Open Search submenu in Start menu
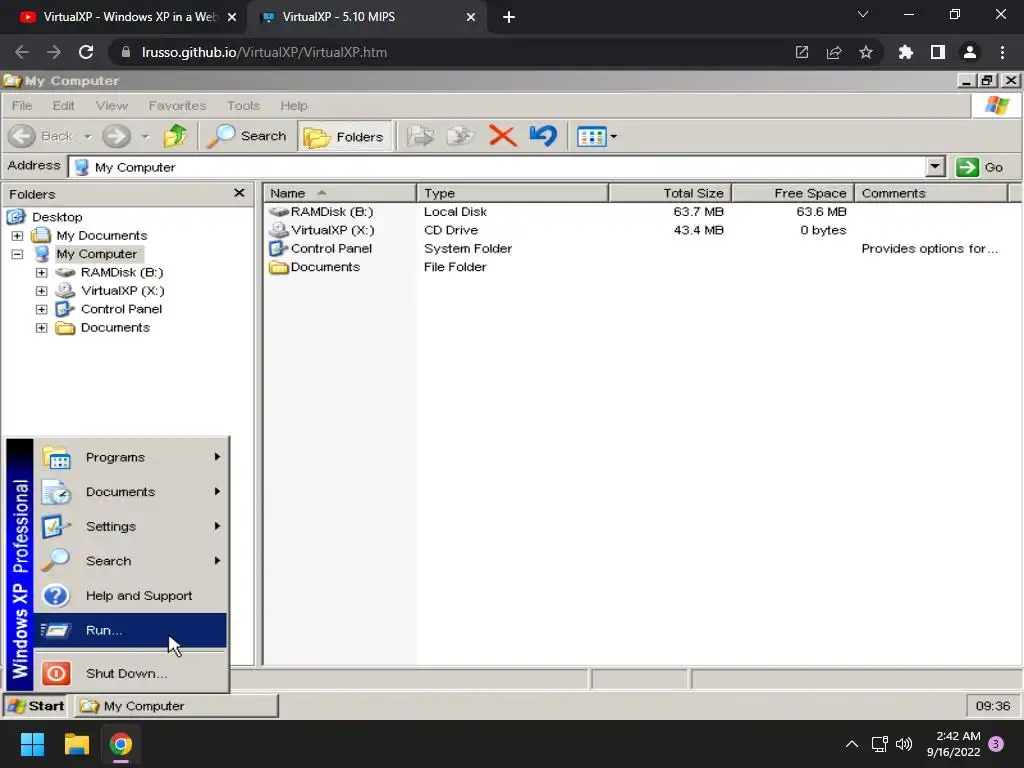 (131, 561)
